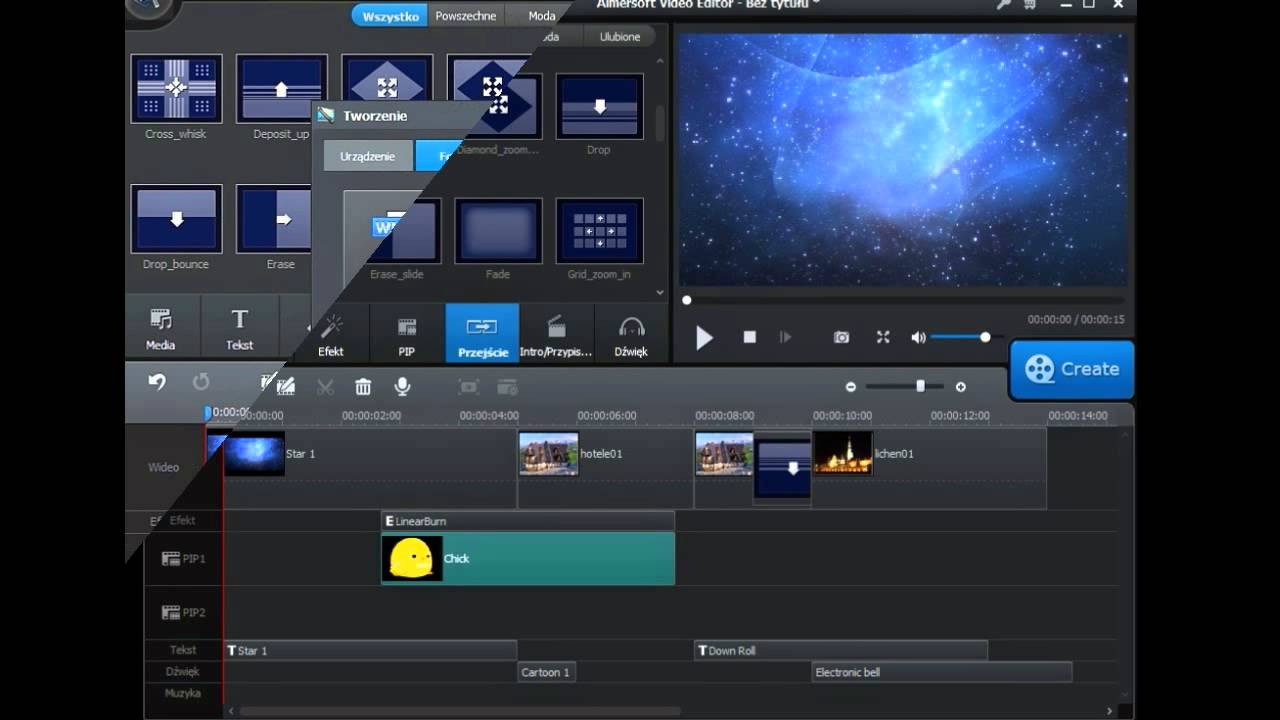Select the Drop_bounce transition thumbnail

click(176, 219)
